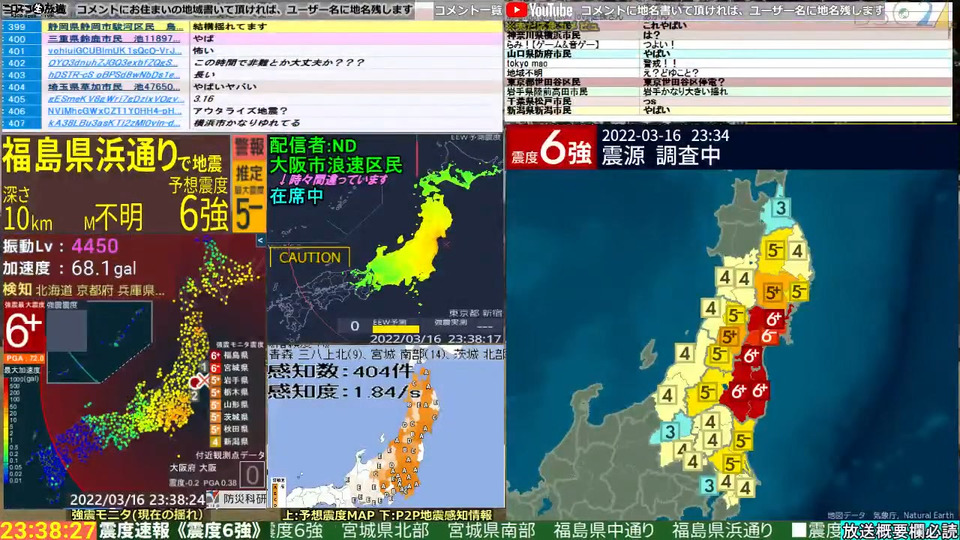Click the 神奈川県横浜市民 comment row
The height and width of the screenshot is (540, 960).
727,36
